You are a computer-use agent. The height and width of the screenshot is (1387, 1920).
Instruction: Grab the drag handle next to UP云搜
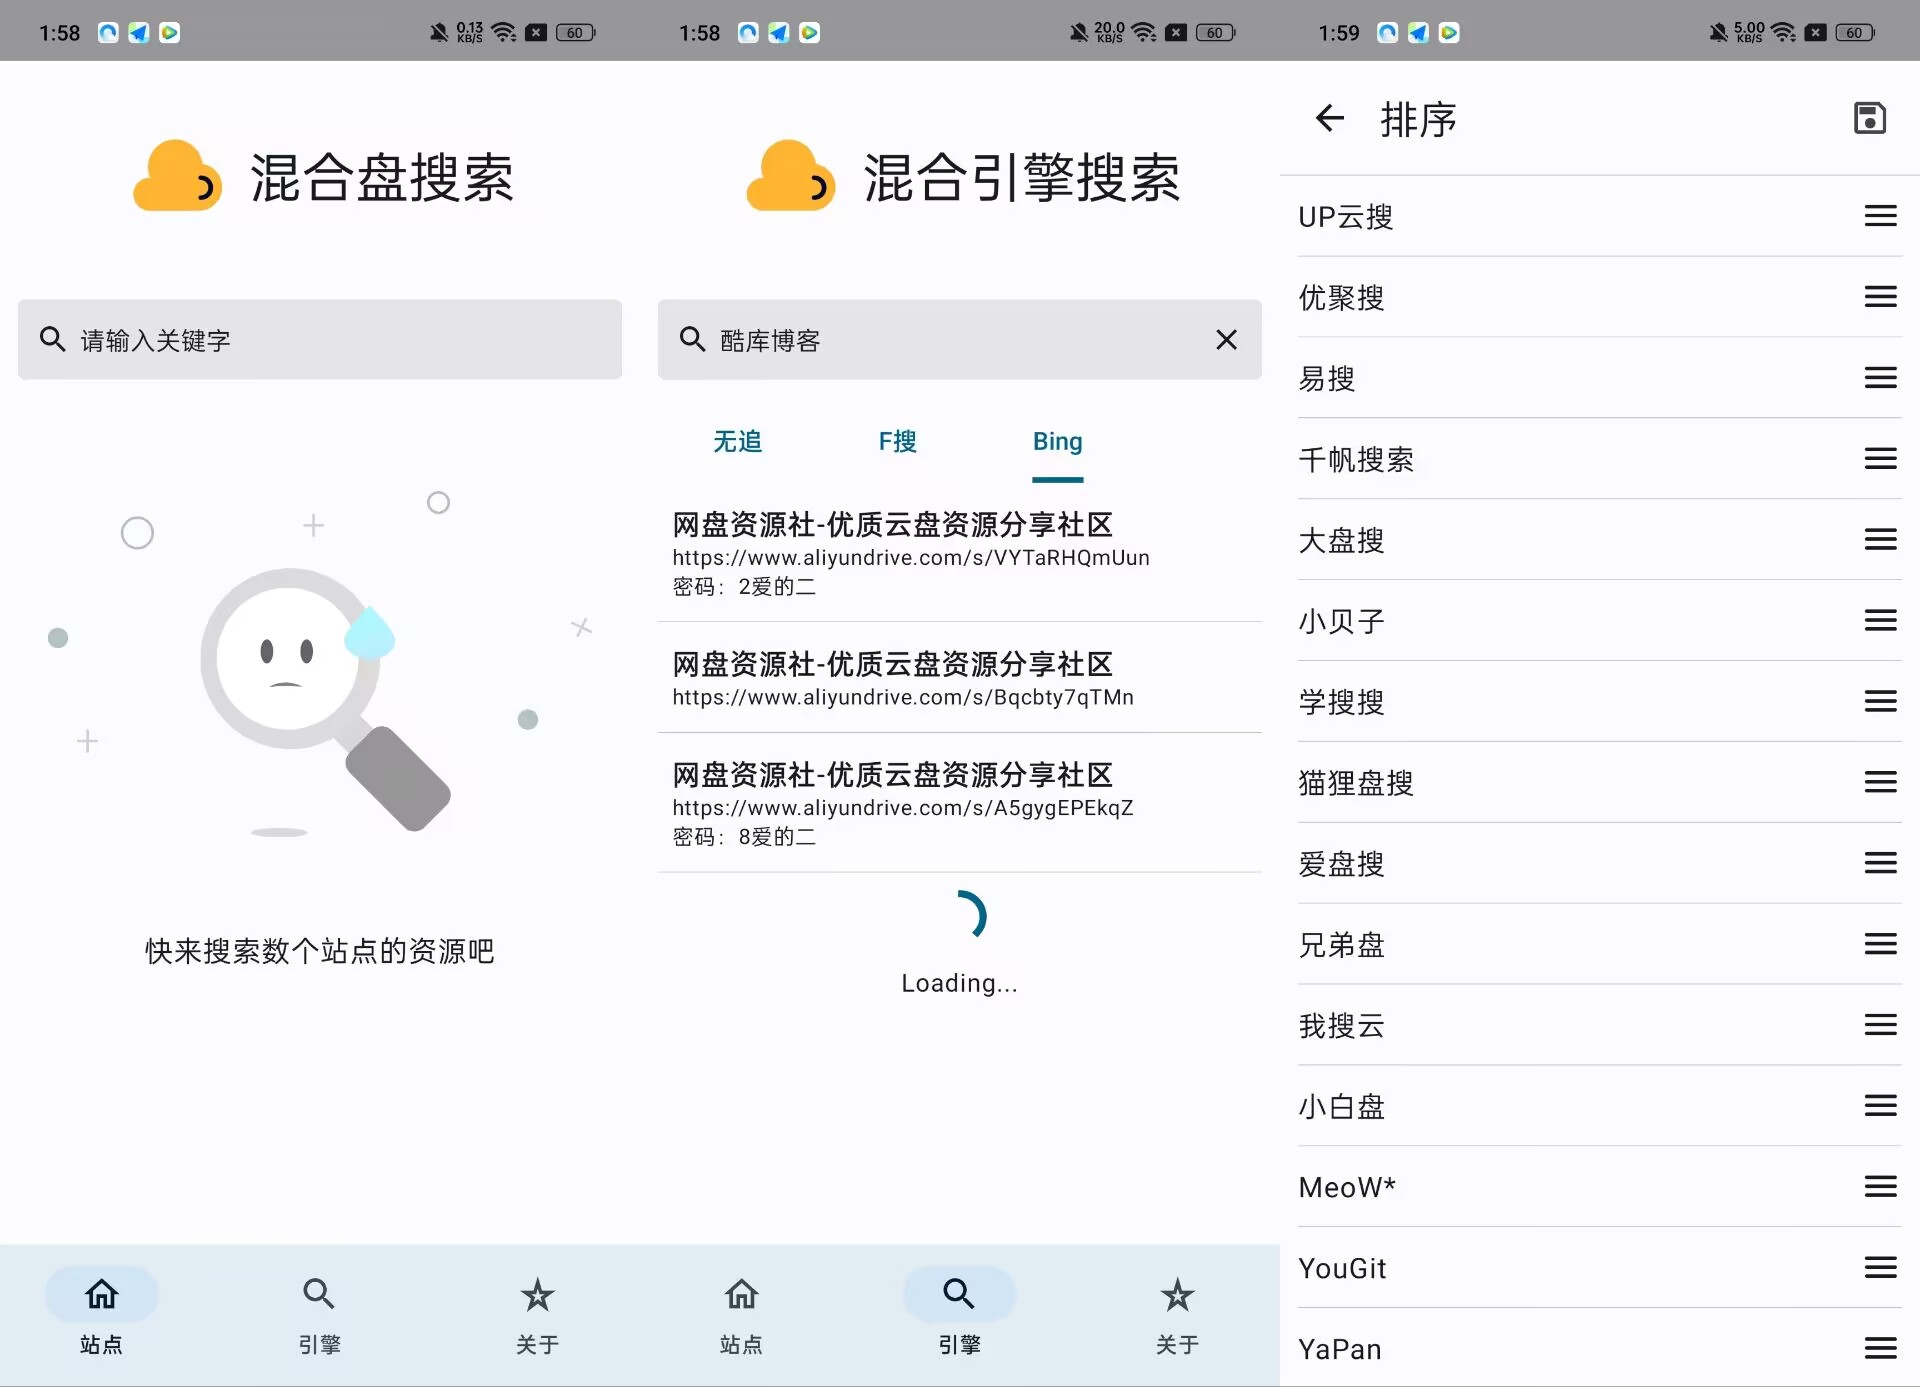point(1880,215)
